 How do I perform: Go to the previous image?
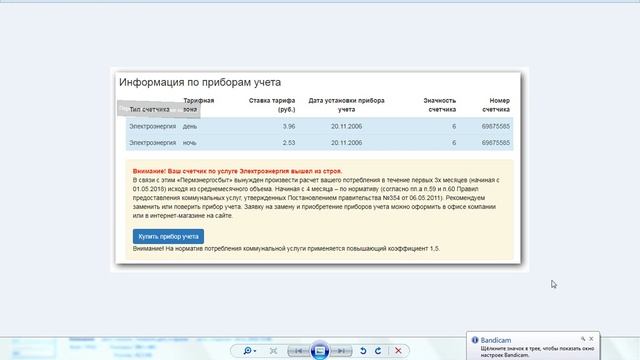point(299,351)
